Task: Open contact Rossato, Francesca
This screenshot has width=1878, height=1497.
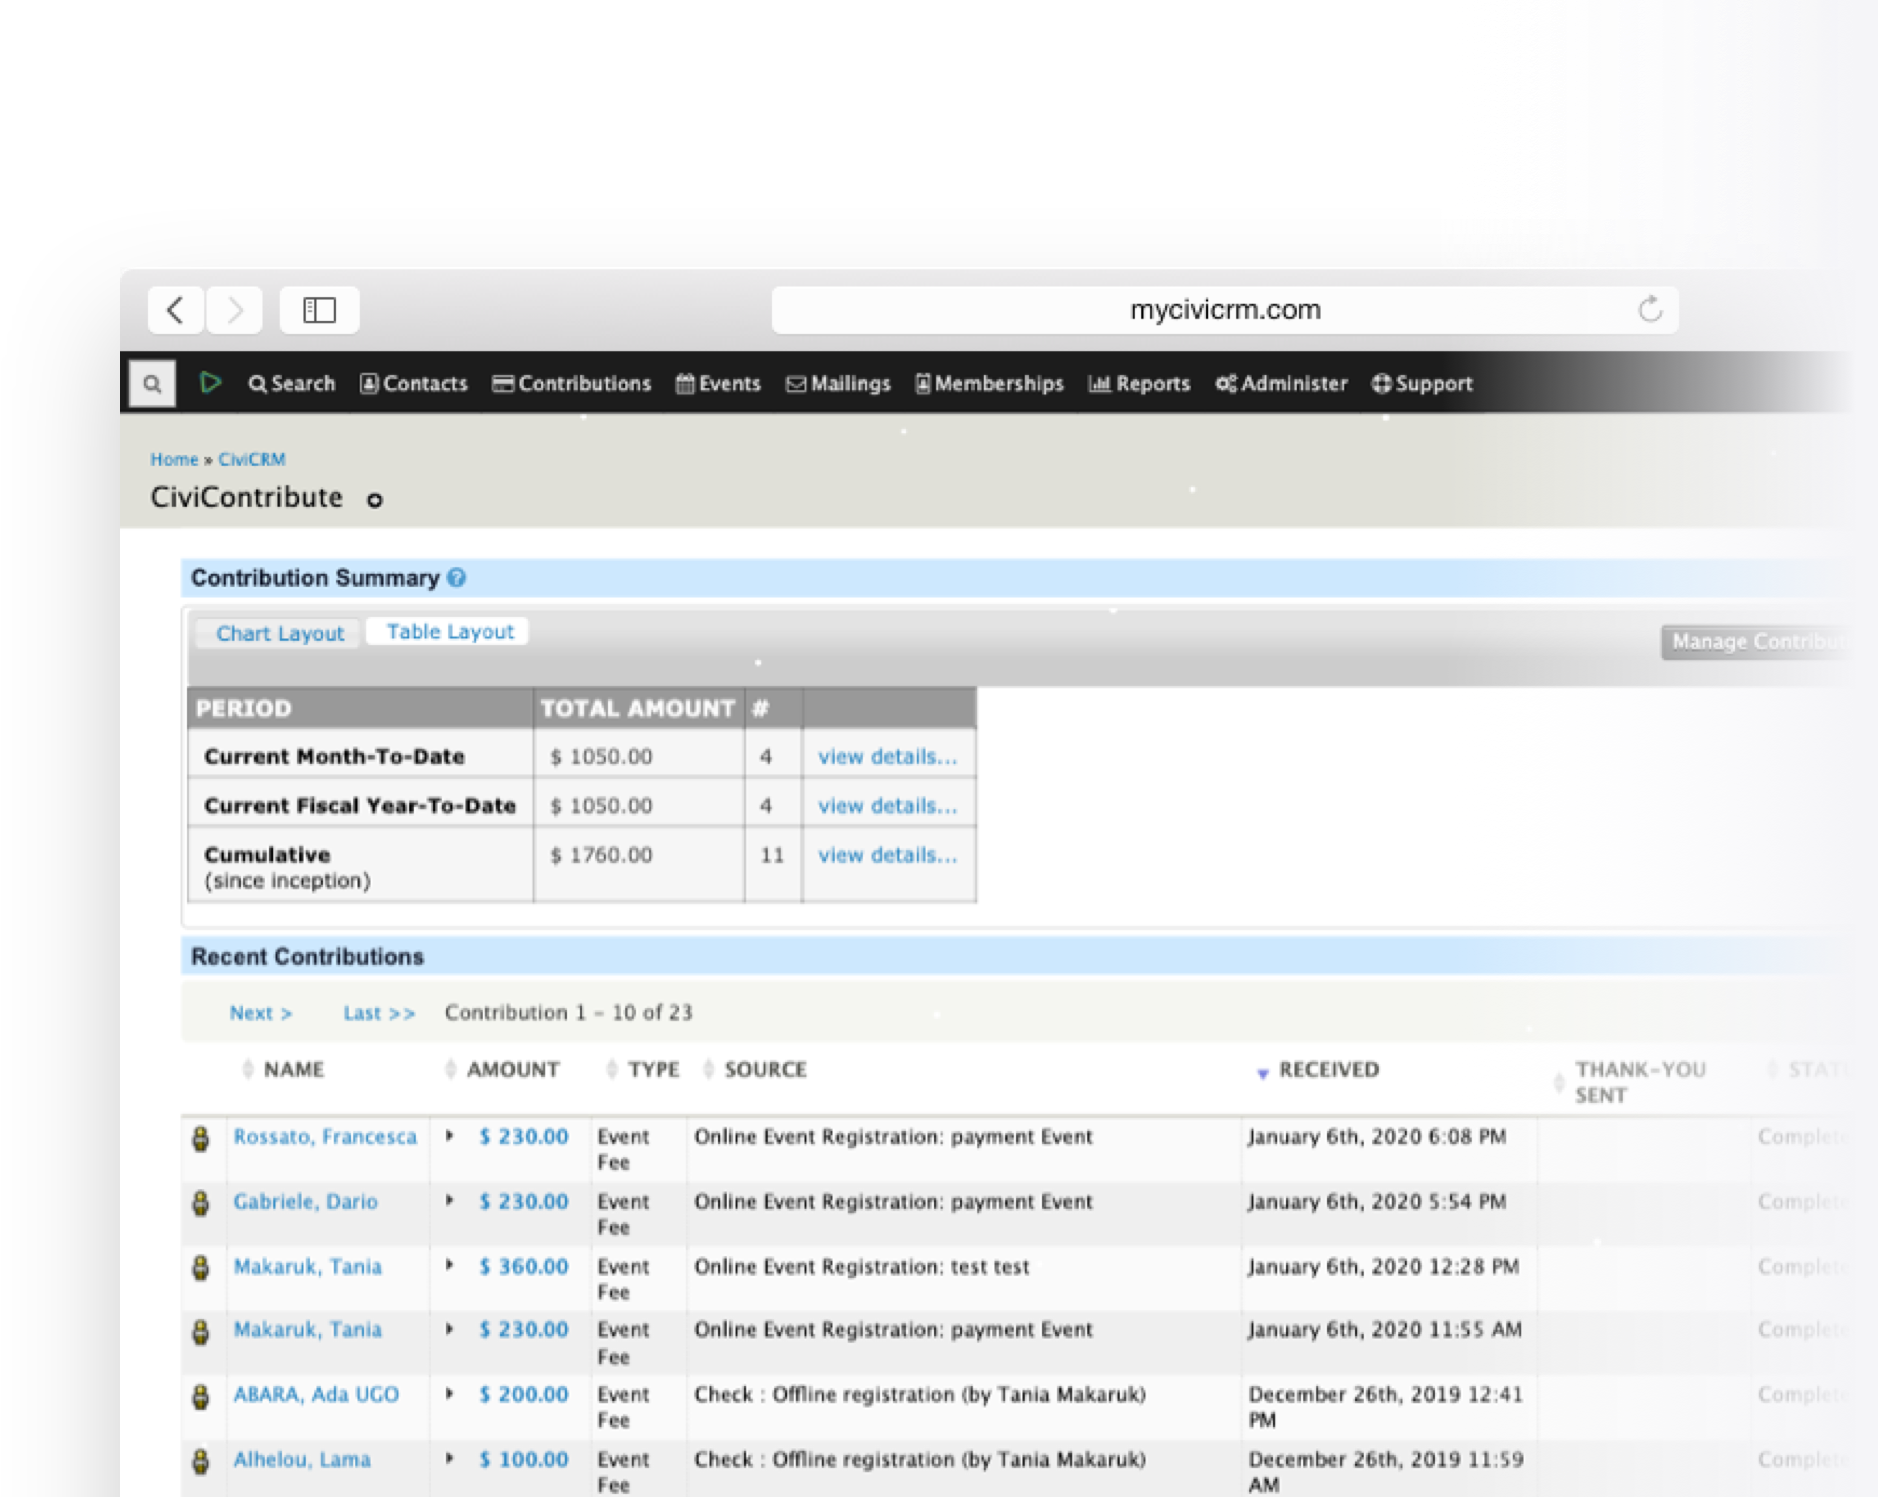Action: [325, 1137]
